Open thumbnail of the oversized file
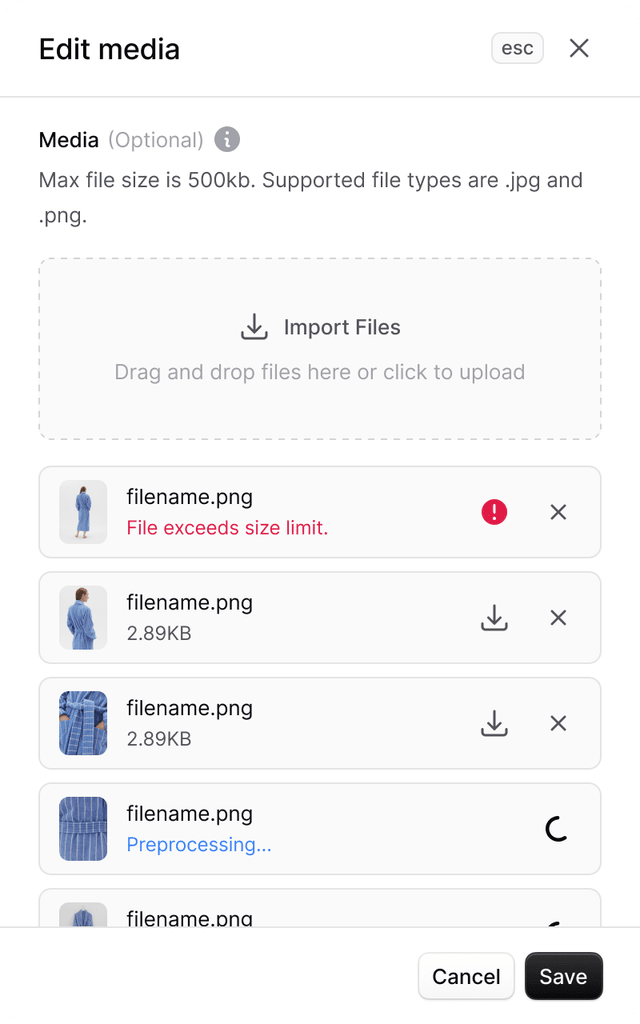The image size is (640, 1024). [83, 512]
